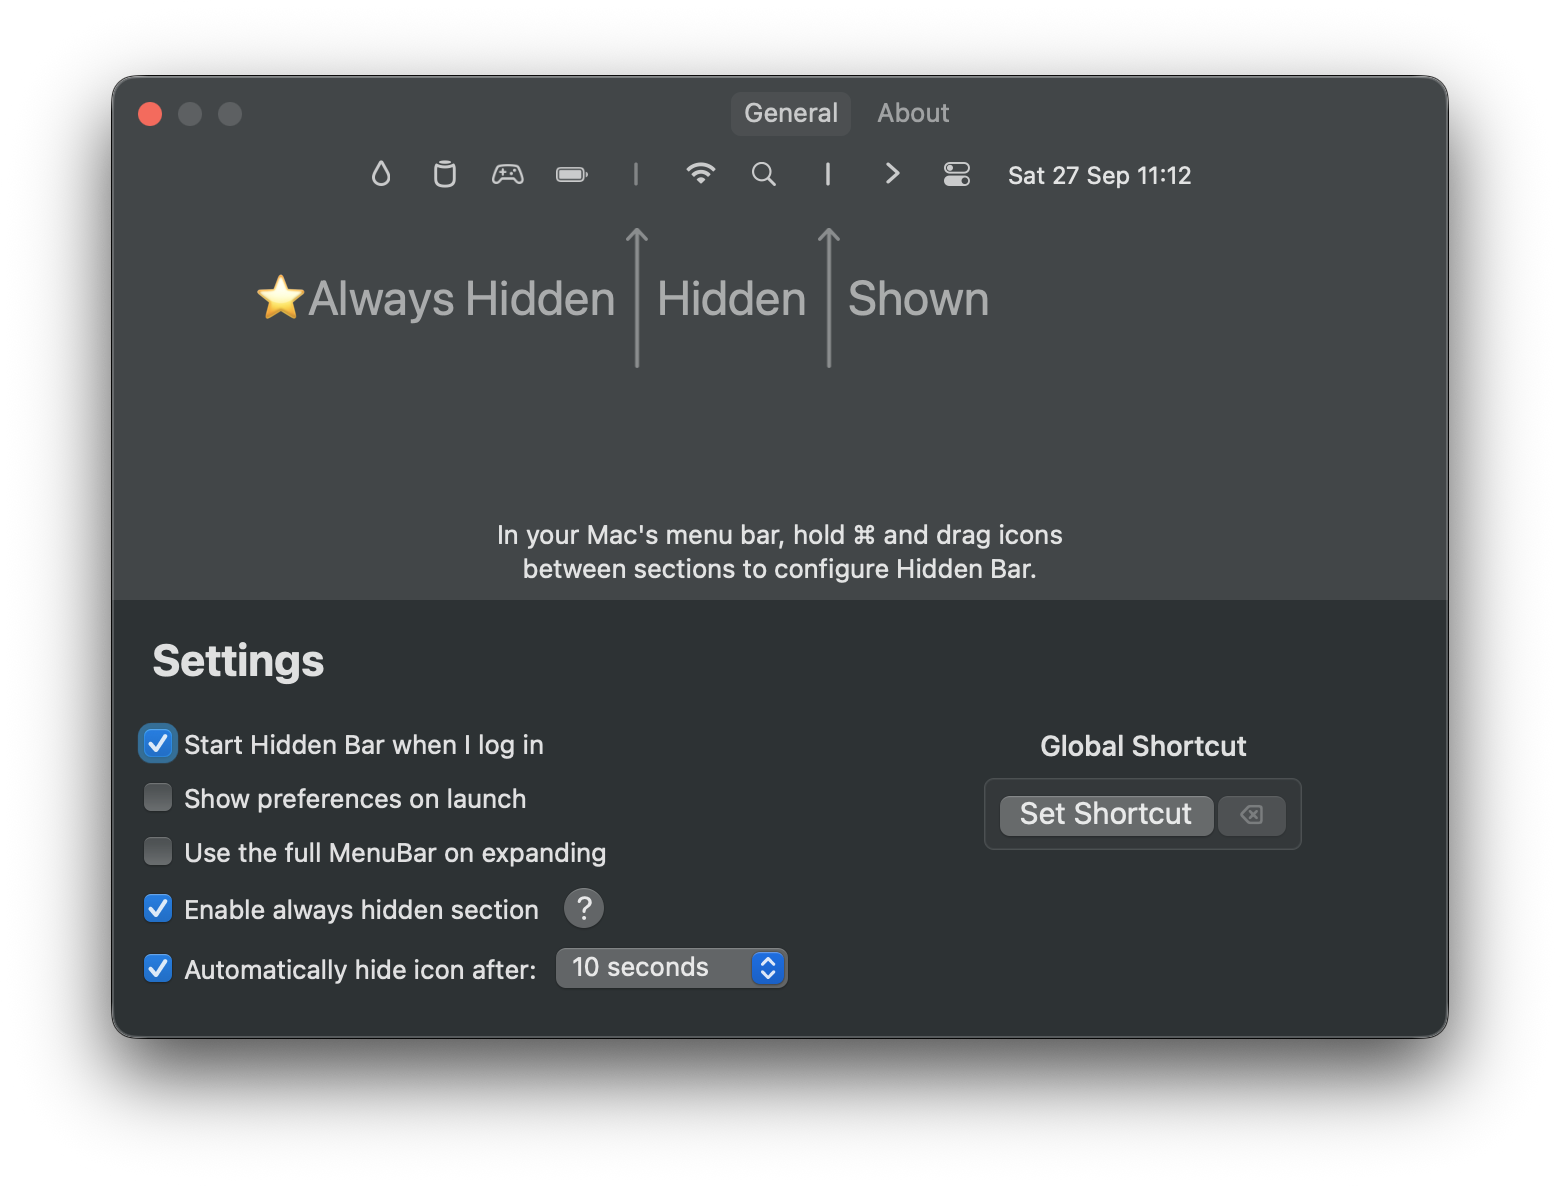Click the Always Hidden section label
This screenshot has width=1560, height=1186.
coord(461,299)
